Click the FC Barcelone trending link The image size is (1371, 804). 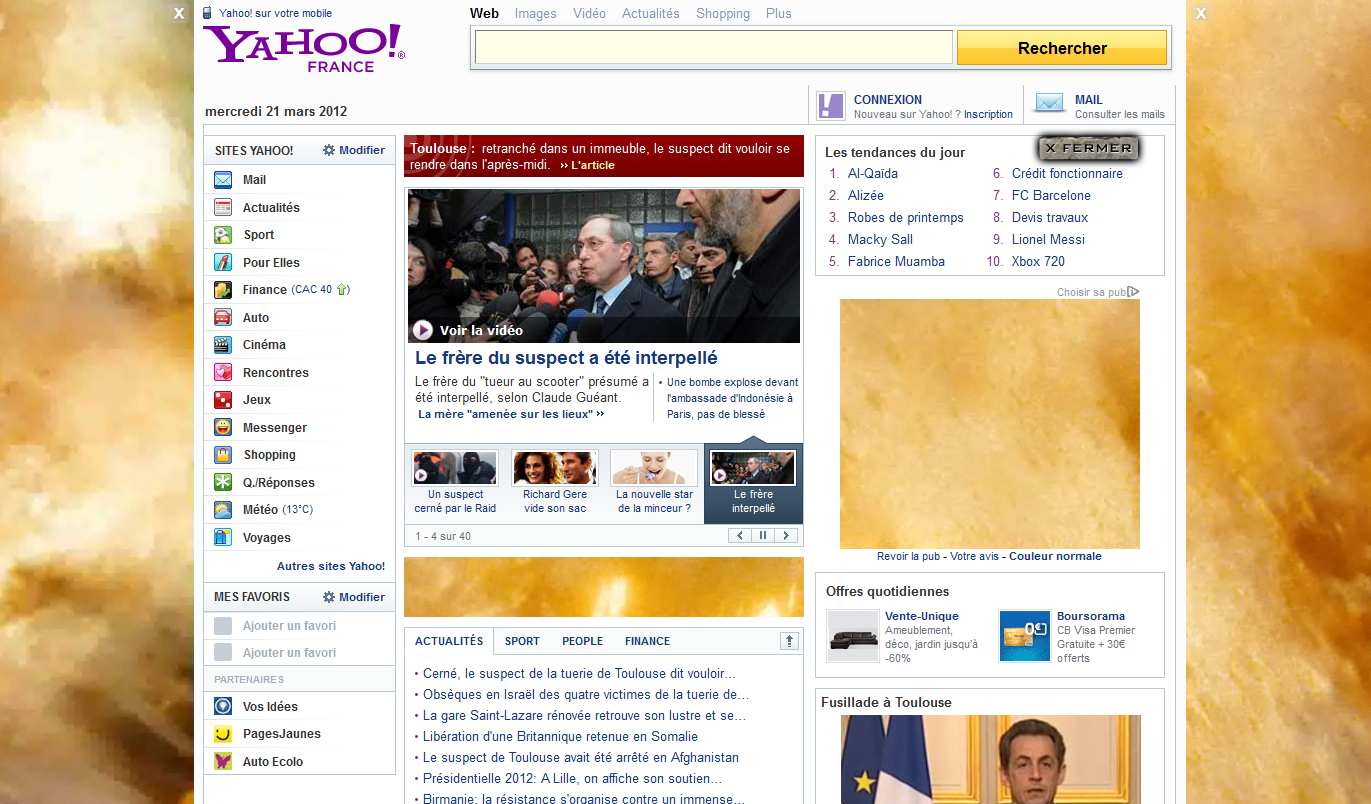click(x=1051, y=195)
